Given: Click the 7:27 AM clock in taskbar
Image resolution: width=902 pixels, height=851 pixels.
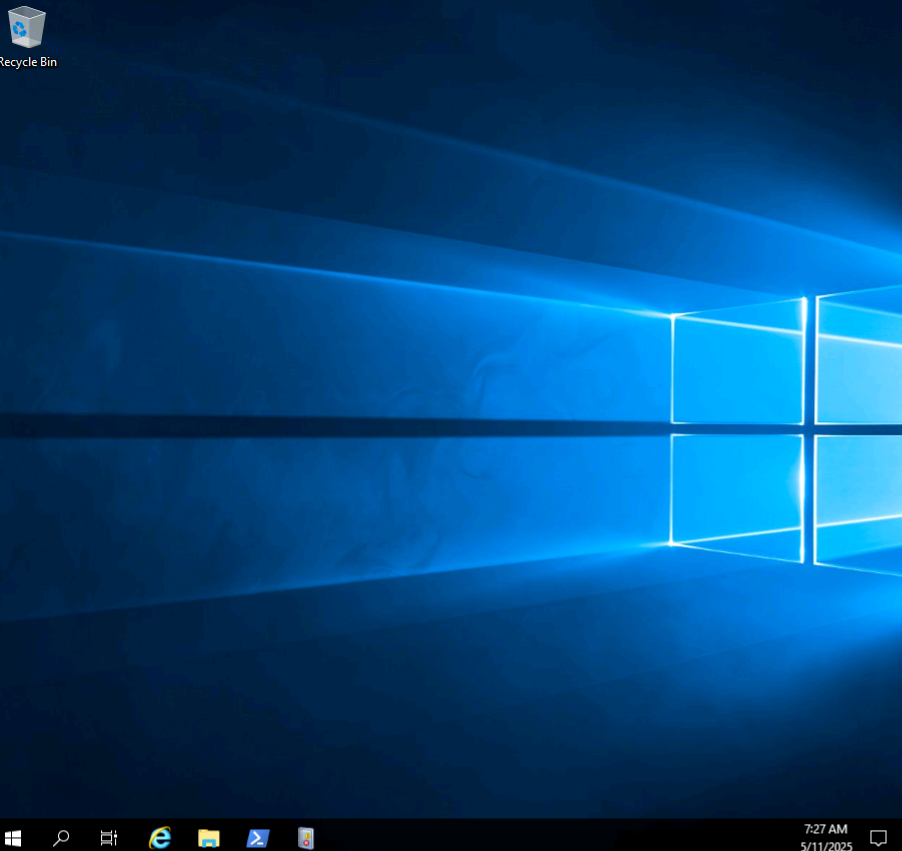Looking at the screenshot, I should [x=825, y=829].
